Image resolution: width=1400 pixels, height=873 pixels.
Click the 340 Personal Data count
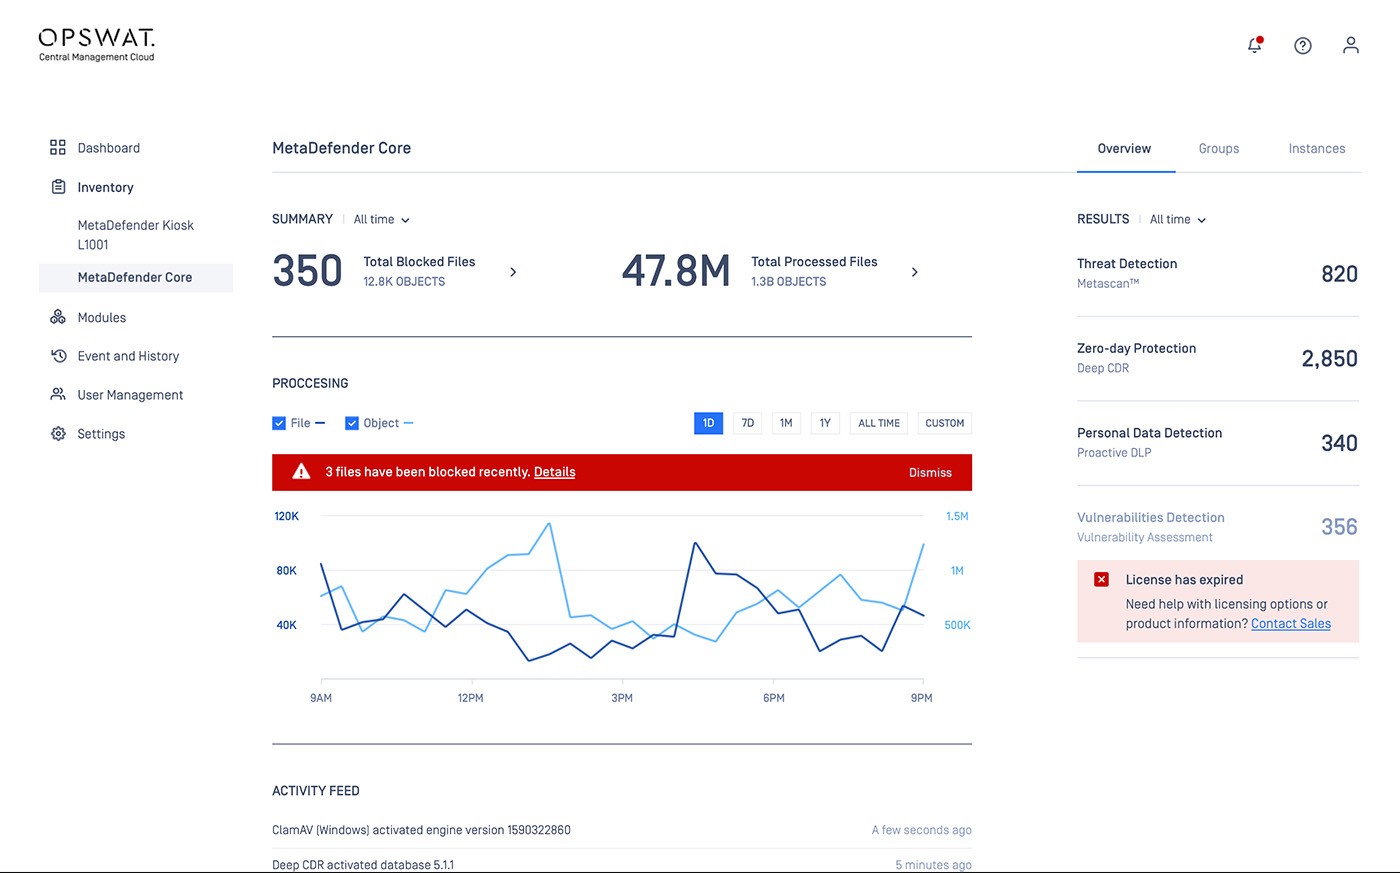click(1339, 443)
